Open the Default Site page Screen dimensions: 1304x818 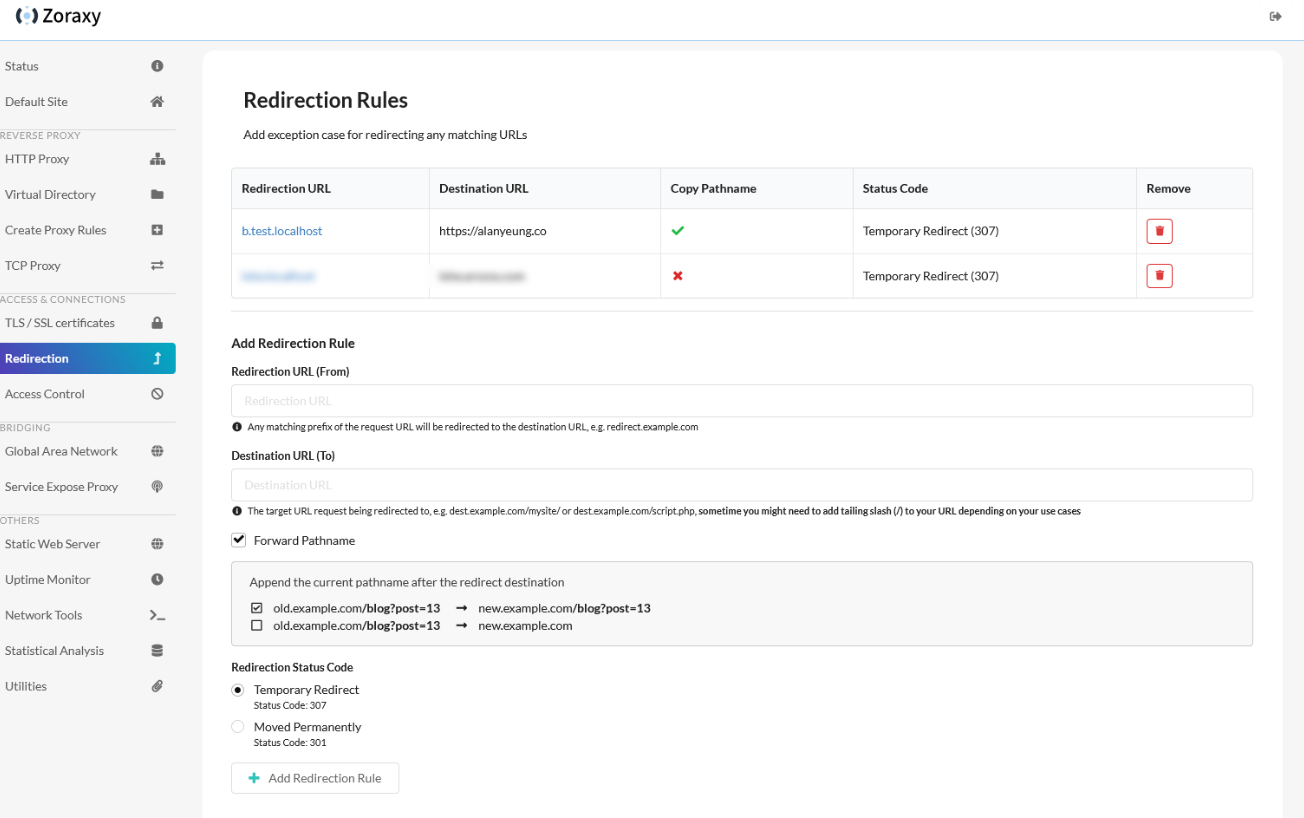coord(87,102)
